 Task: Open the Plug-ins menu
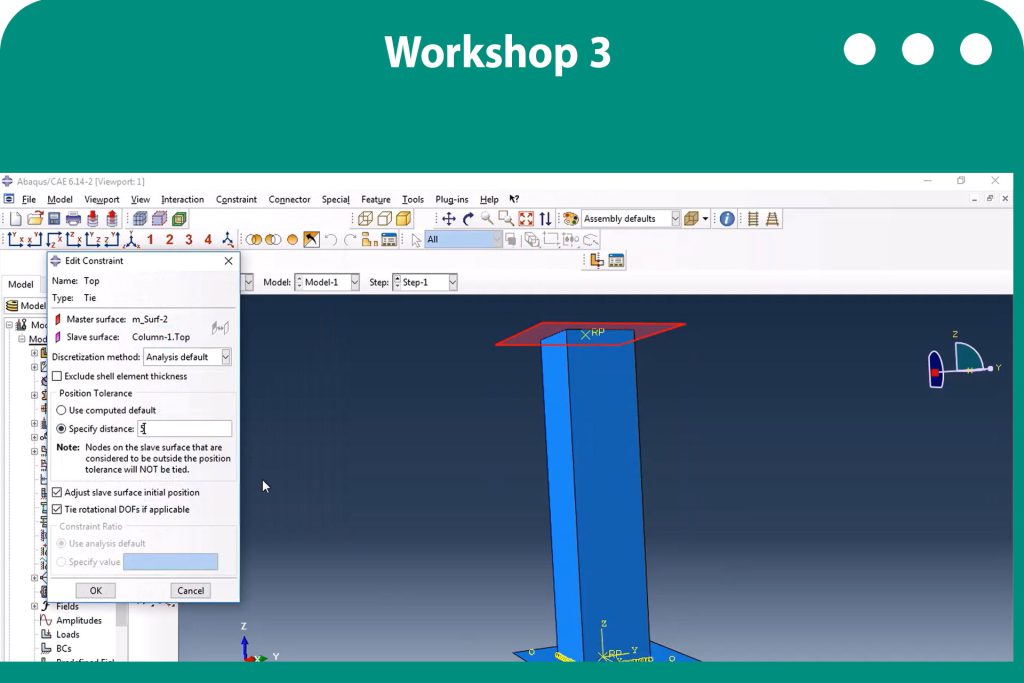tap(452, 199)
